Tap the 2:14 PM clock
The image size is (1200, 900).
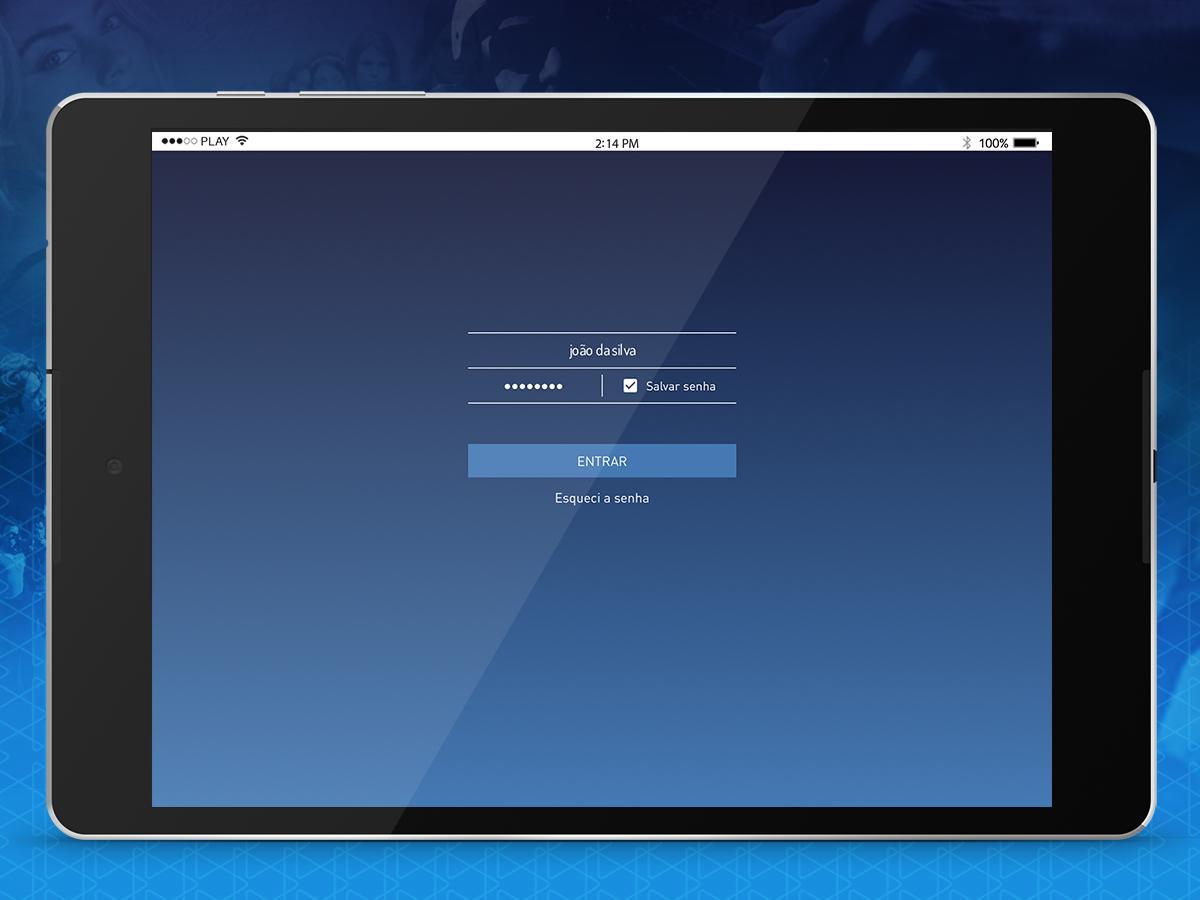click(x=616, y=143)
